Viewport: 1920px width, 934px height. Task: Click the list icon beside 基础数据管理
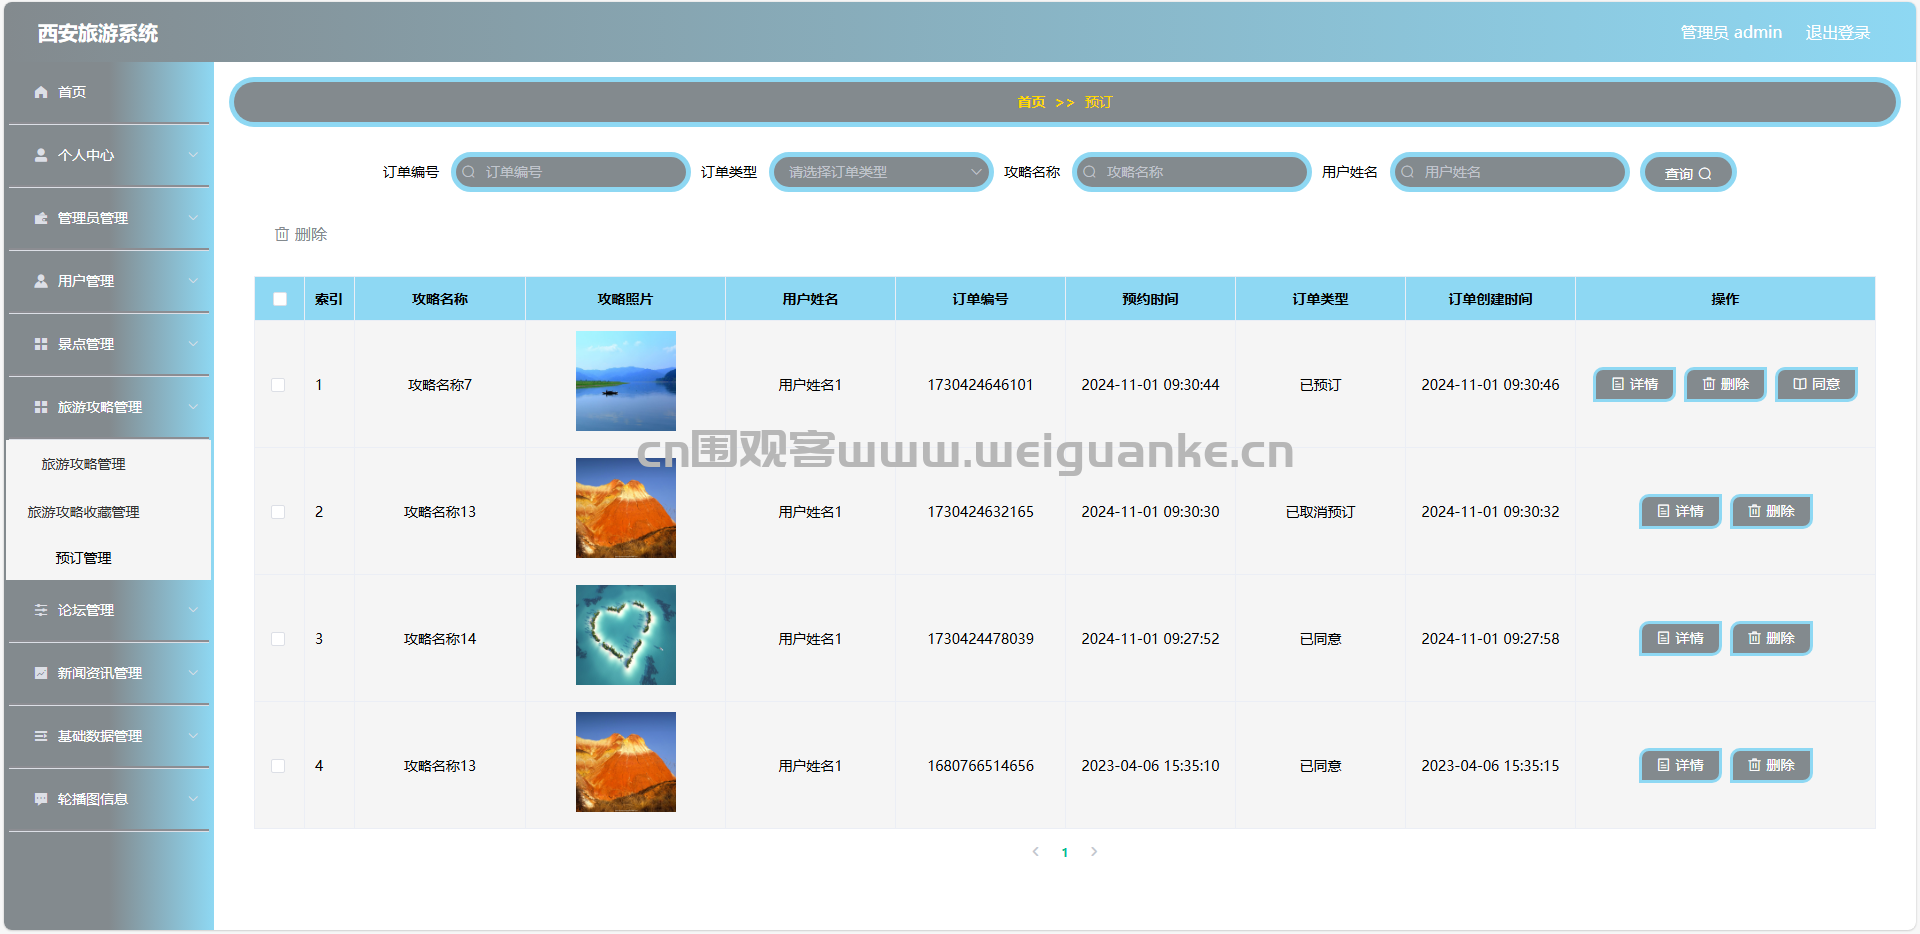coord(41,736)
